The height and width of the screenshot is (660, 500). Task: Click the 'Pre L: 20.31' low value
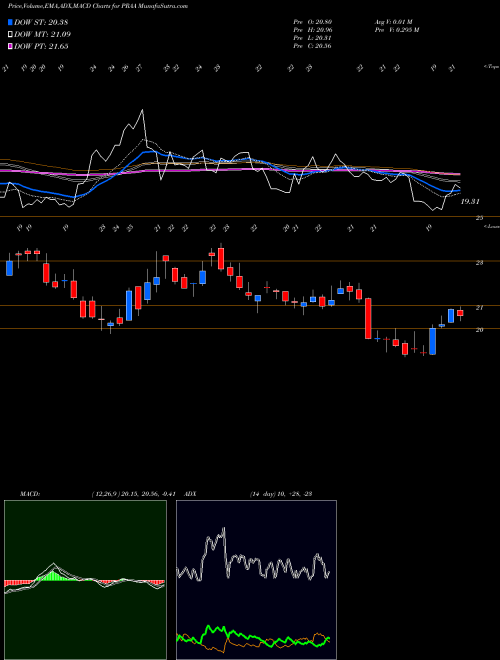pos(312,38)
